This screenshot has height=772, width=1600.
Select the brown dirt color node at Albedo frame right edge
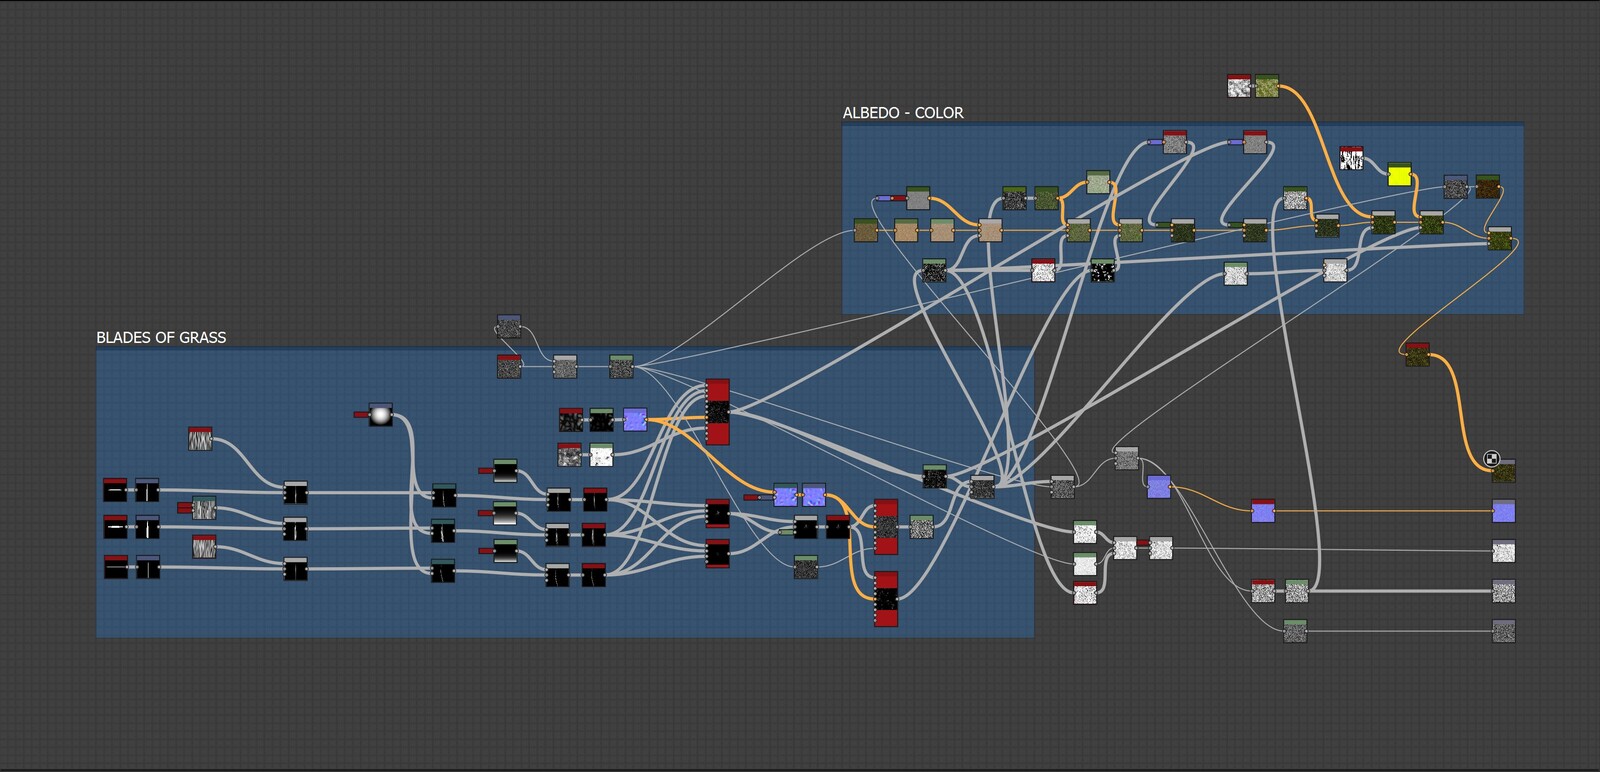pos(1488,187)
